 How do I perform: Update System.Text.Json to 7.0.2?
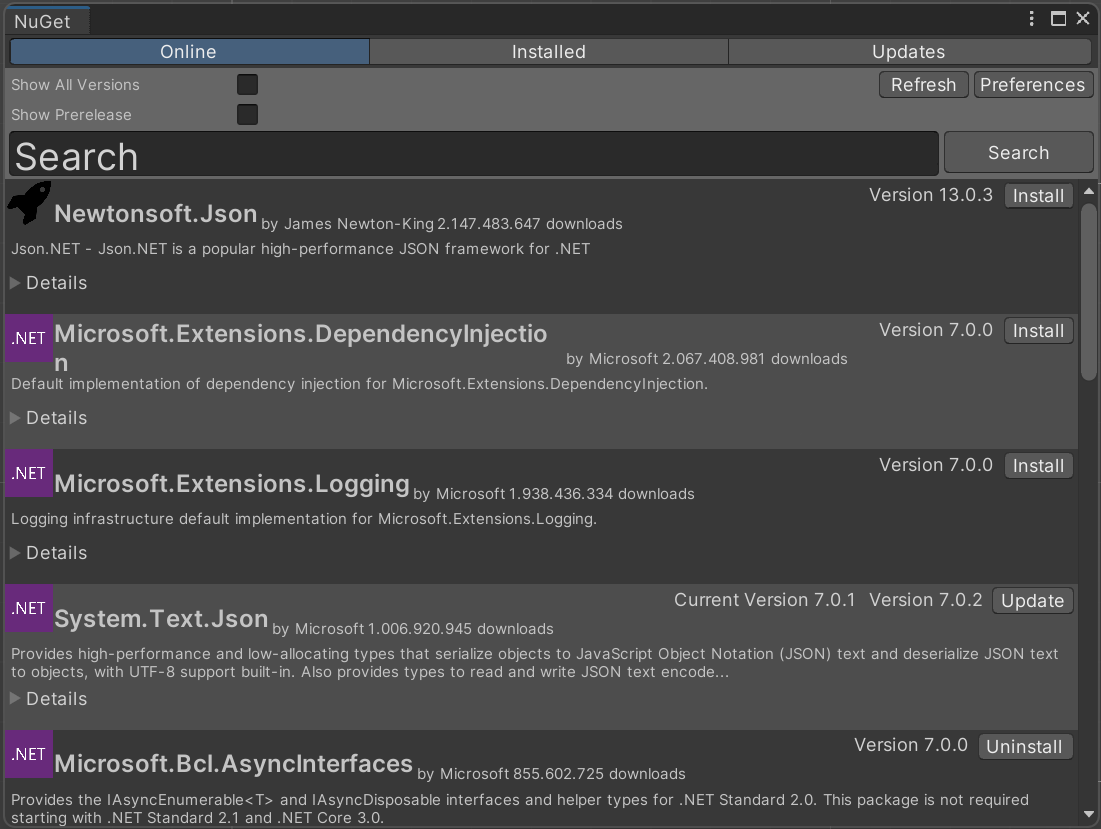pos(1032,601)
